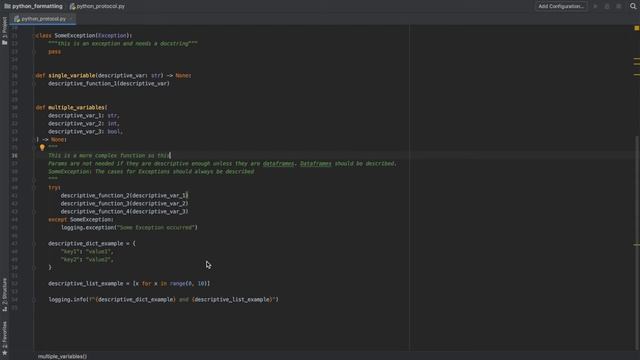The image size is (640, 360).
Task: Open the 2: Favorites tool window
Action: click(x=4, y=335)
